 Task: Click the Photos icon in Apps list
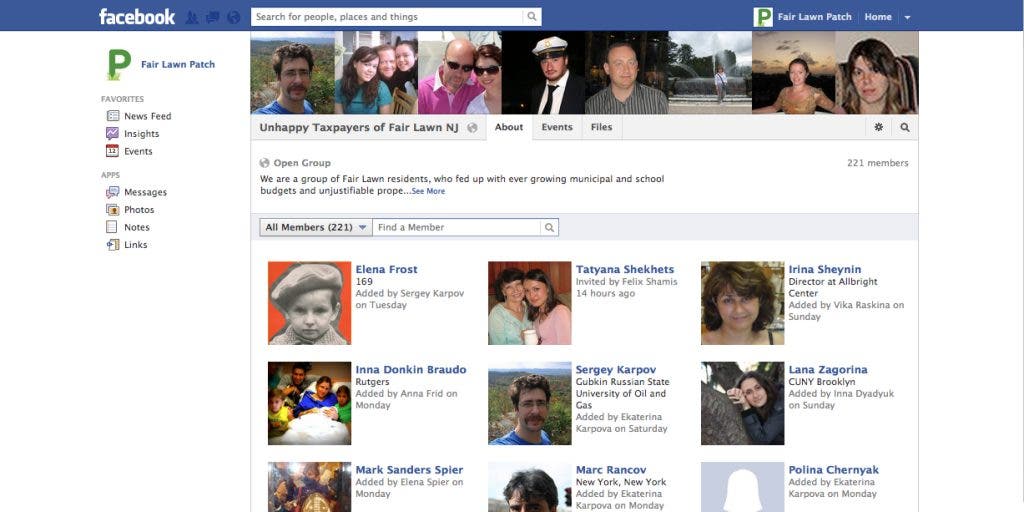coord(113,210)
